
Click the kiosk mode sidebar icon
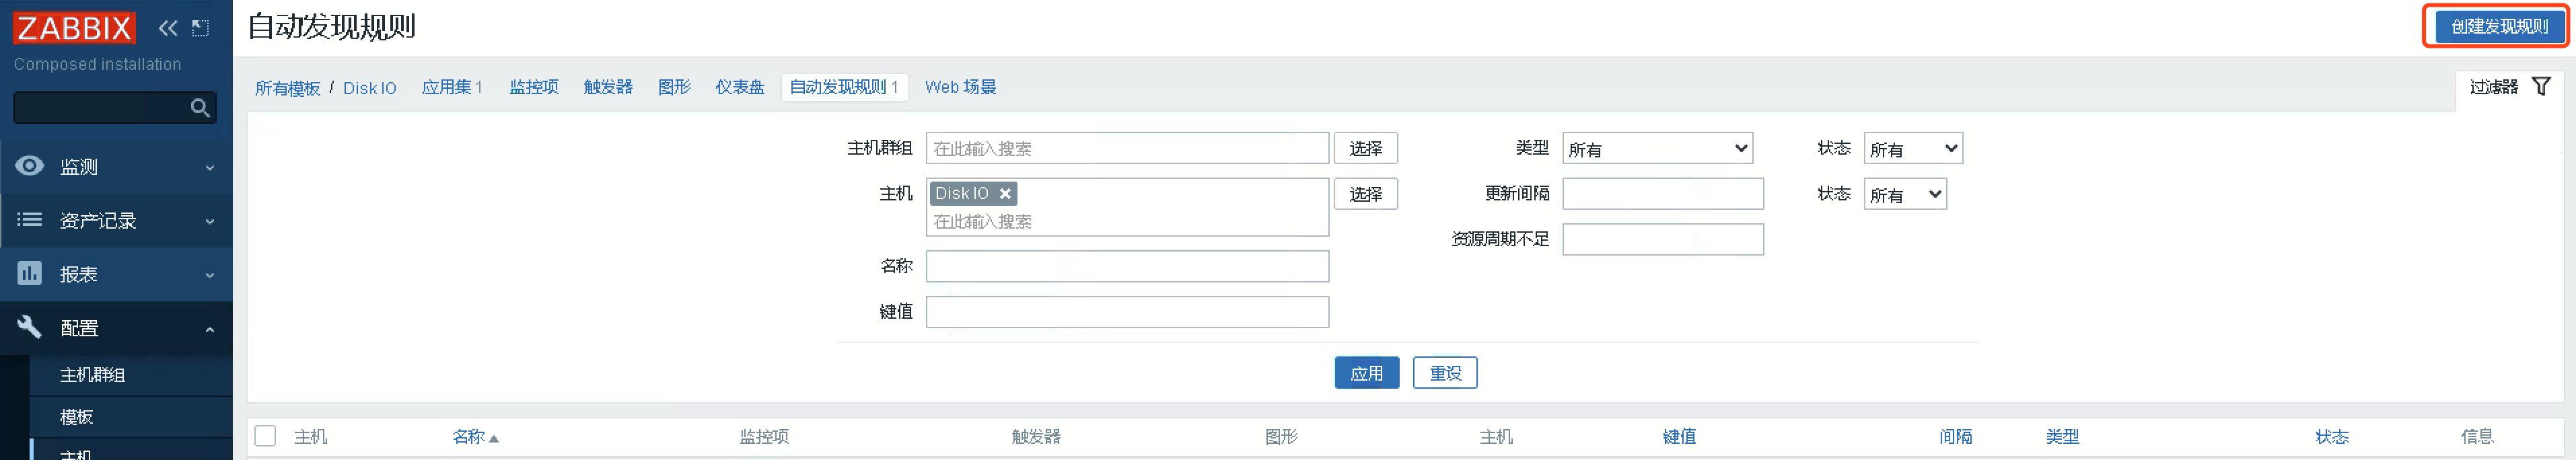201,28
